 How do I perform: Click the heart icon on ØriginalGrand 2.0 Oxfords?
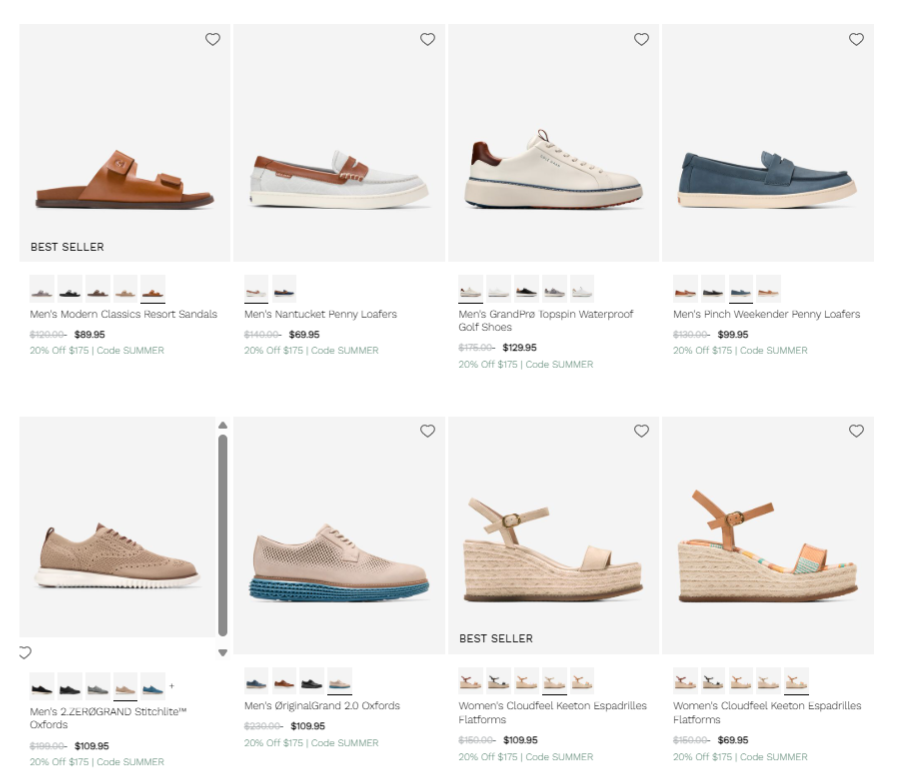coord(427,431)
